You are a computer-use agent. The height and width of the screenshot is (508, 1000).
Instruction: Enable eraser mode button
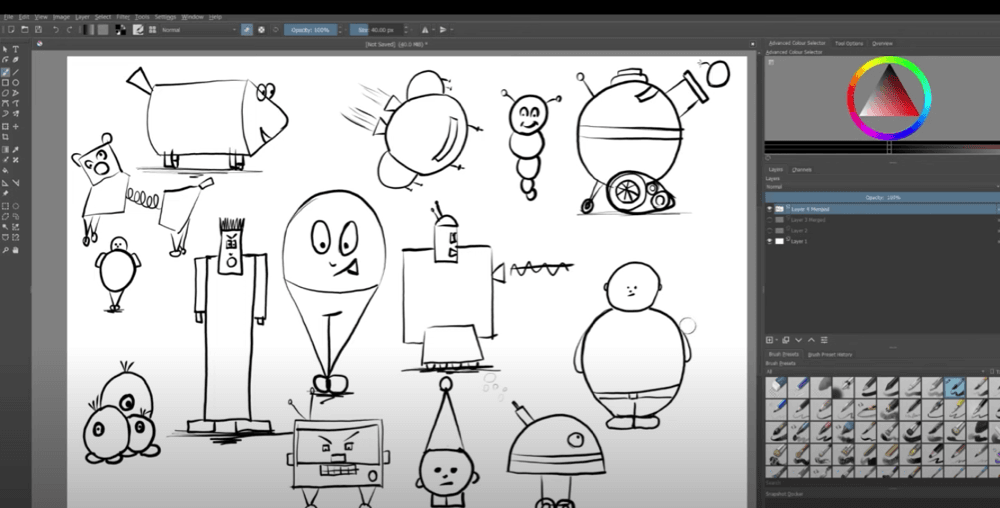pyautogui.click(x=246, y=30)
